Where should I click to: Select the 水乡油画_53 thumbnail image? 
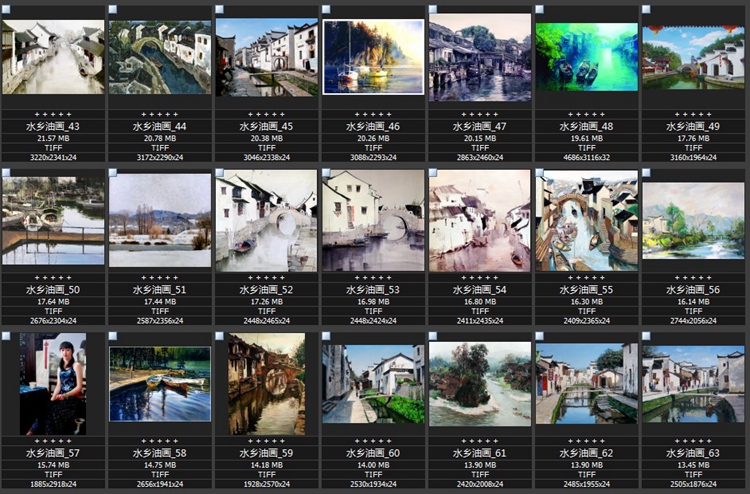point(373,220)
